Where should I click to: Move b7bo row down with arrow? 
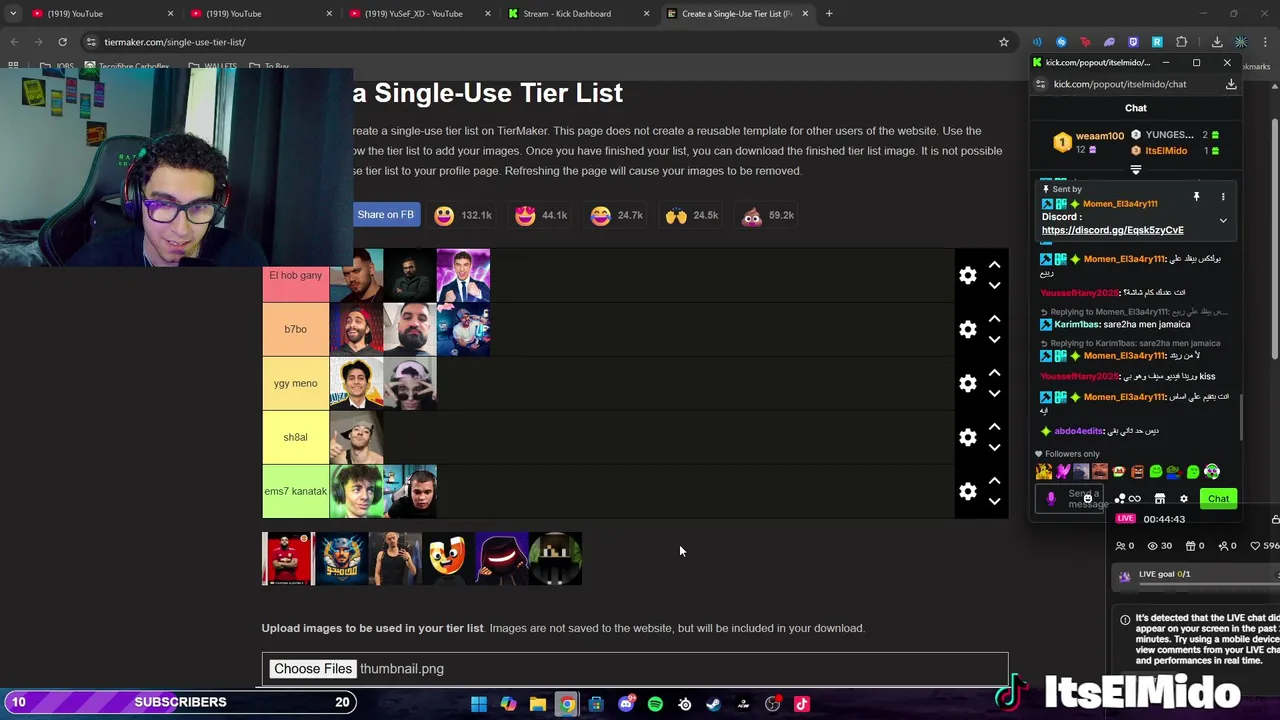[x=994, y=339]
